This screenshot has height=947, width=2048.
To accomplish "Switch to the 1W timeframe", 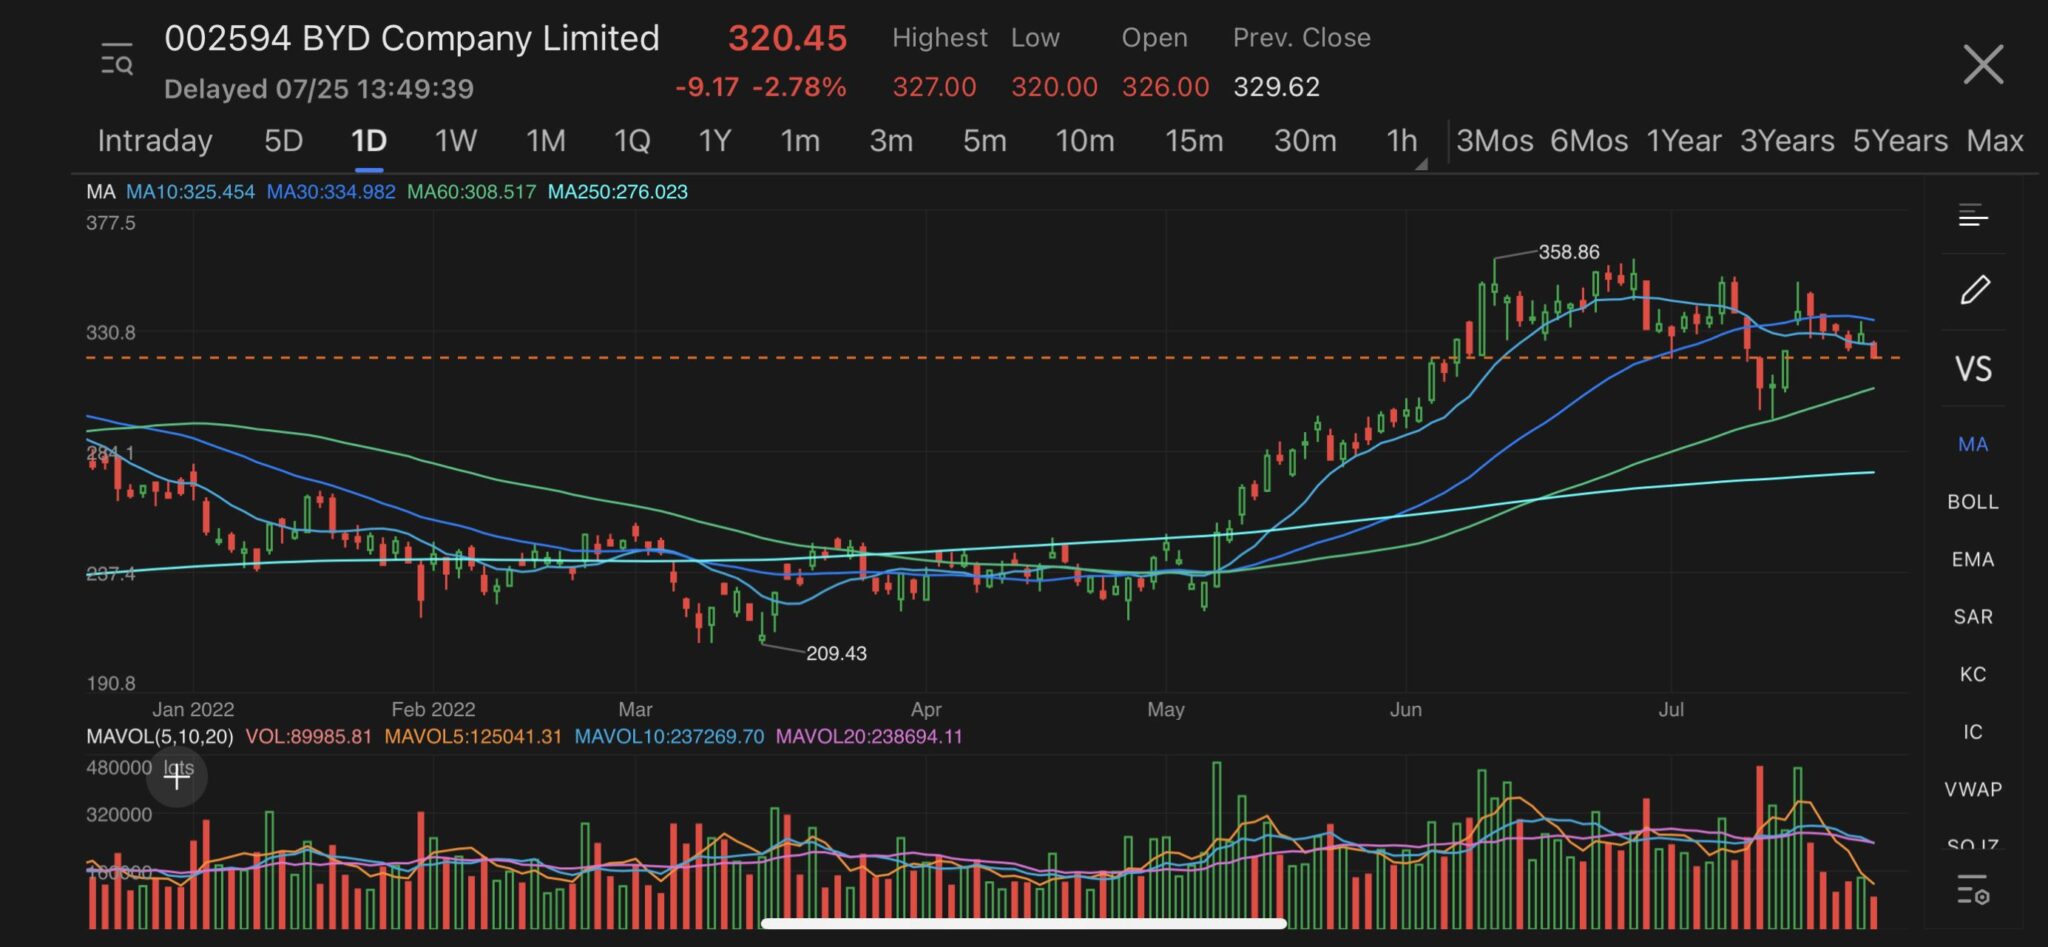I will click(x=455, y=141).
